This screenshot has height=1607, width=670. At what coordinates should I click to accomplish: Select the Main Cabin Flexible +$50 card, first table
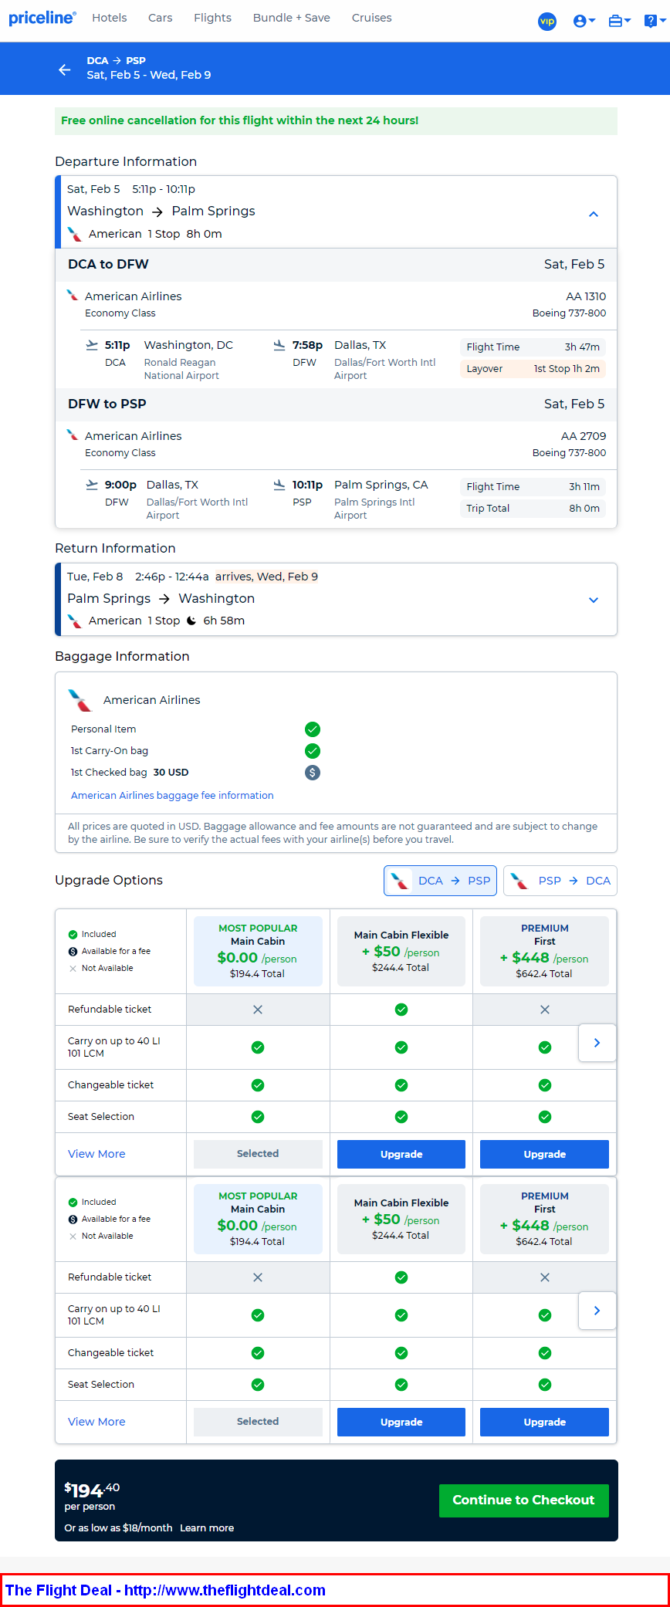(401, 950)
